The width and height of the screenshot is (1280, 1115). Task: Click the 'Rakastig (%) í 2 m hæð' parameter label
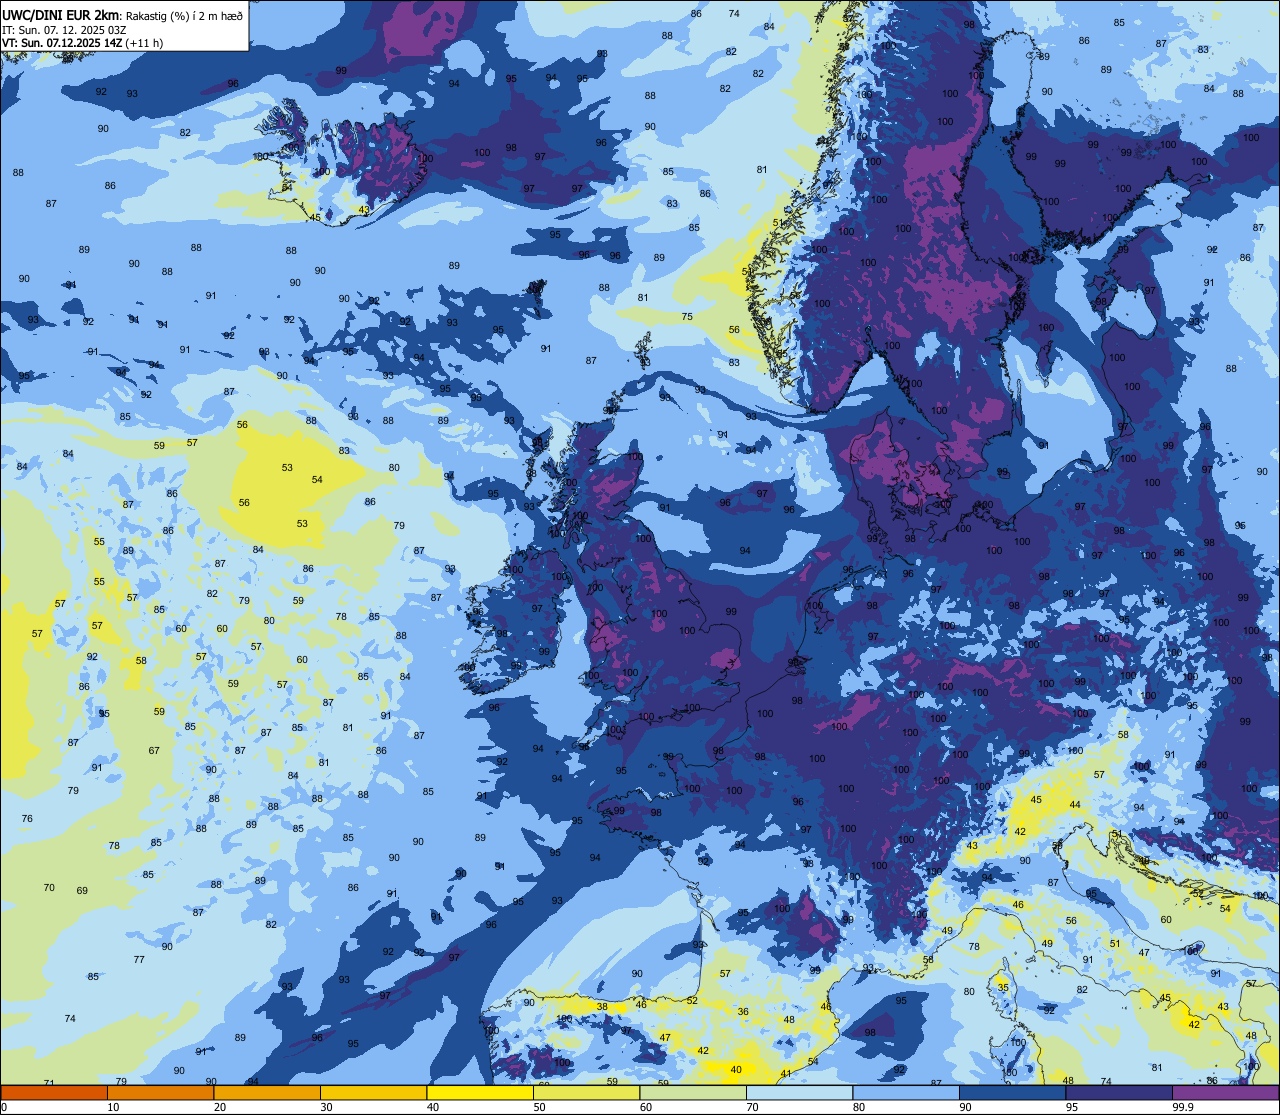[184, 15]
